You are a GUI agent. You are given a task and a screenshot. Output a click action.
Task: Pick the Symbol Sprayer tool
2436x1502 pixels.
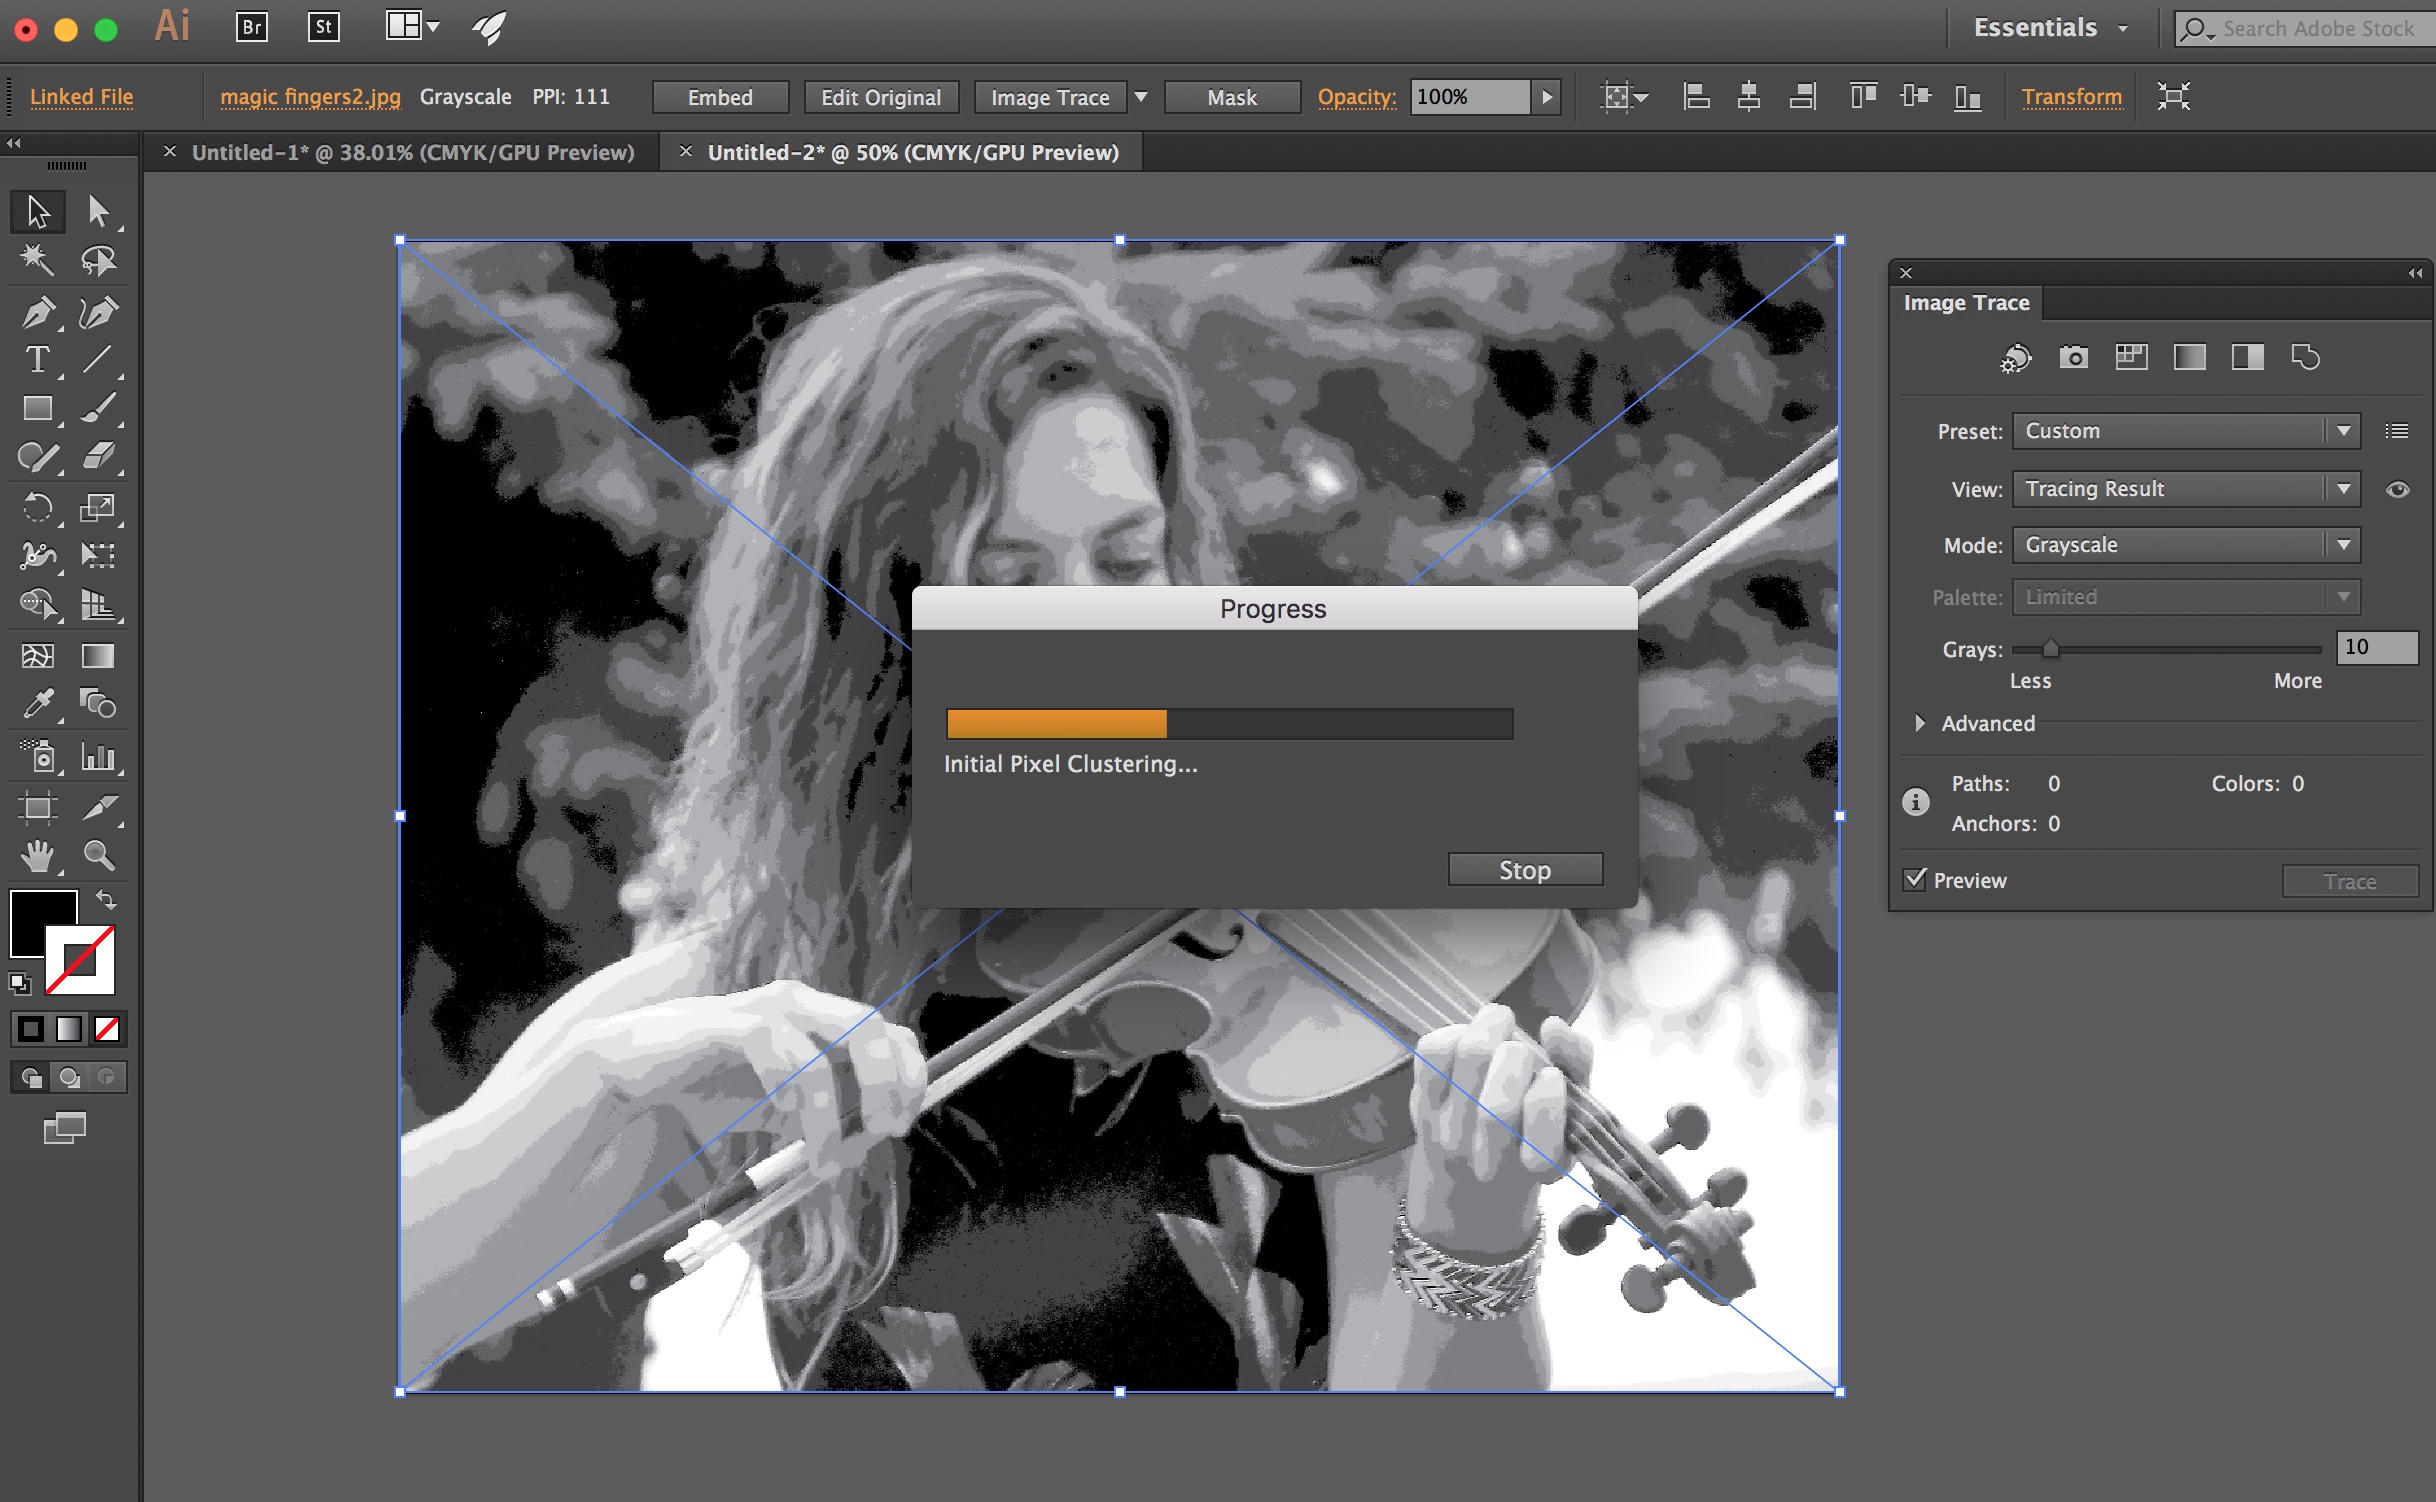38,756
